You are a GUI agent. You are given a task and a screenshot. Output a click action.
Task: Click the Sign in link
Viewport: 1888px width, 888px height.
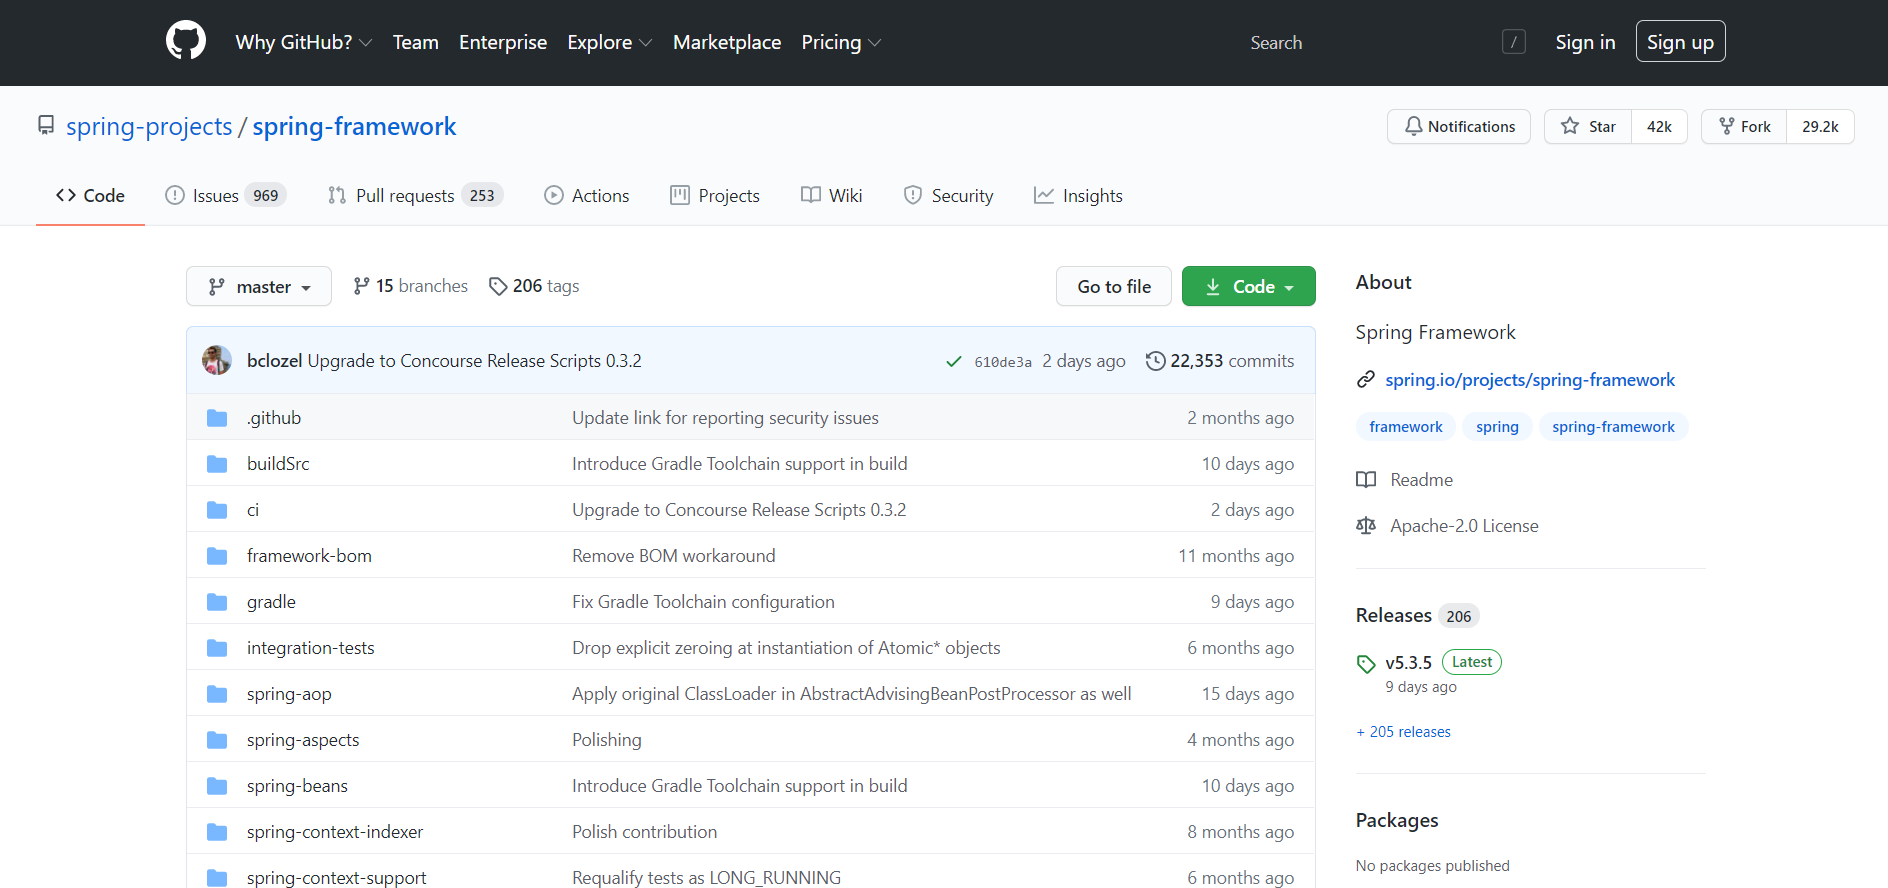click(1585, 42)
